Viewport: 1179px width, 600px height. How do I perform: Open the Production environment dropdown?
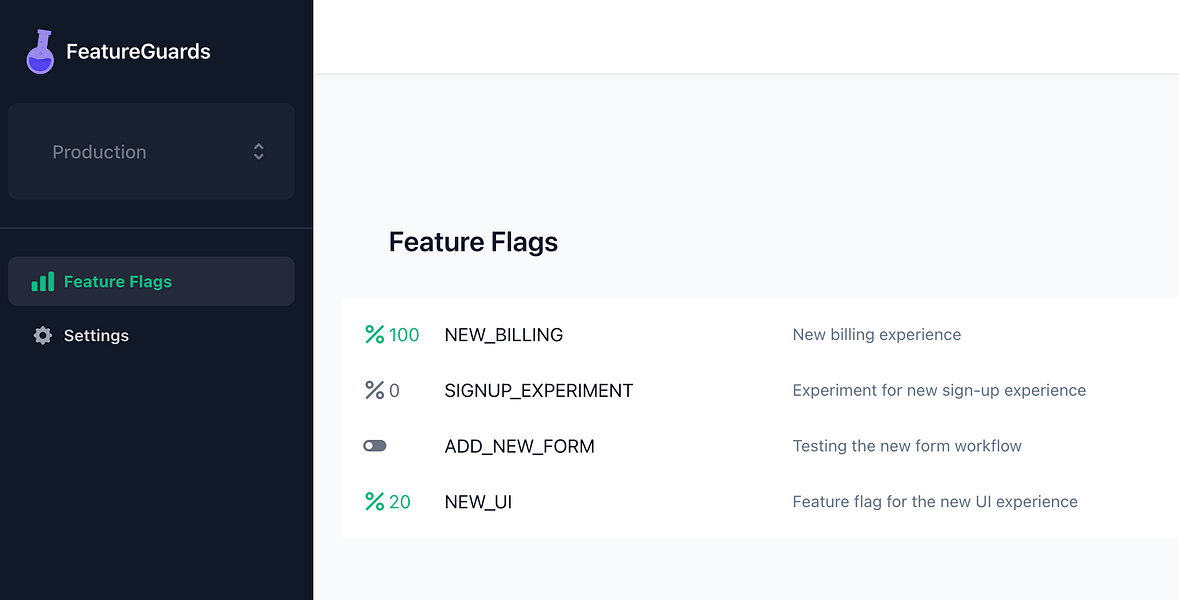[151, 151]
